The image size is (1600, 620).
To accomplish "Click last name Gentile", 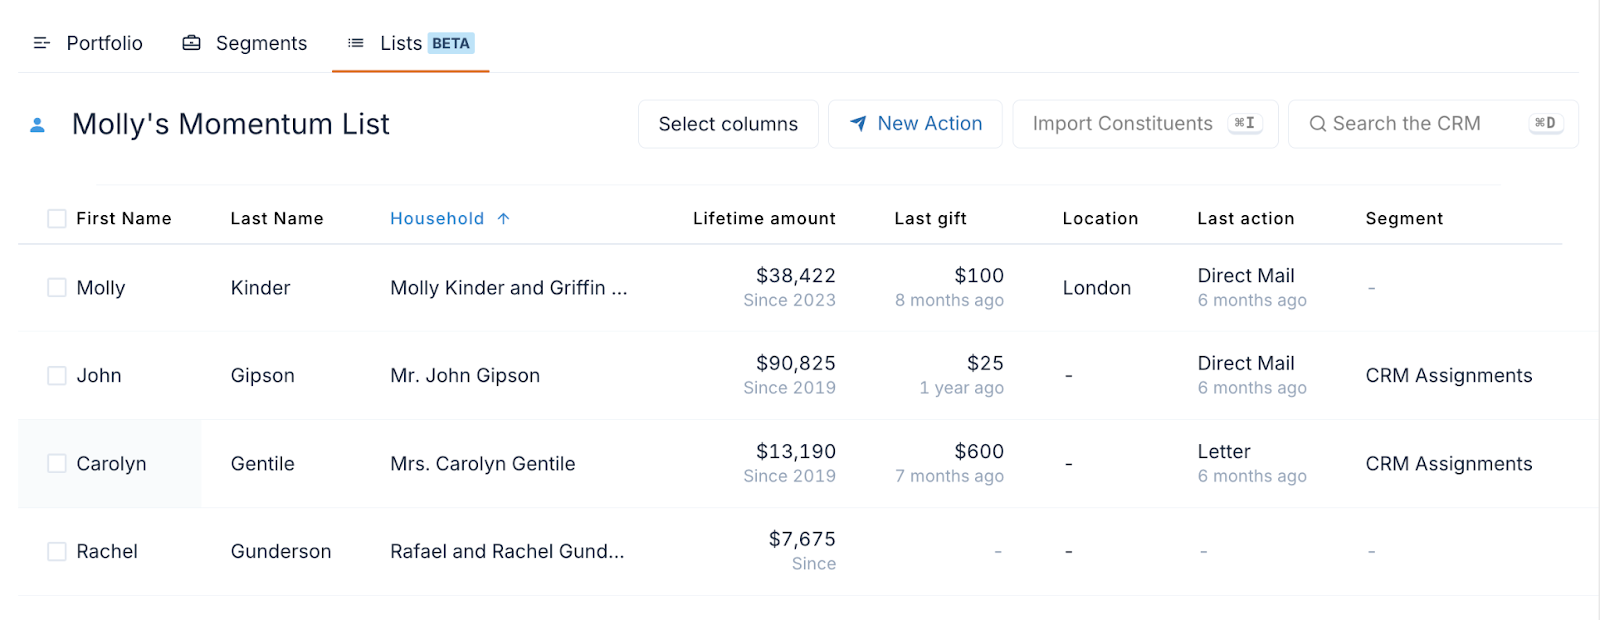I will (x=262, y=464).
